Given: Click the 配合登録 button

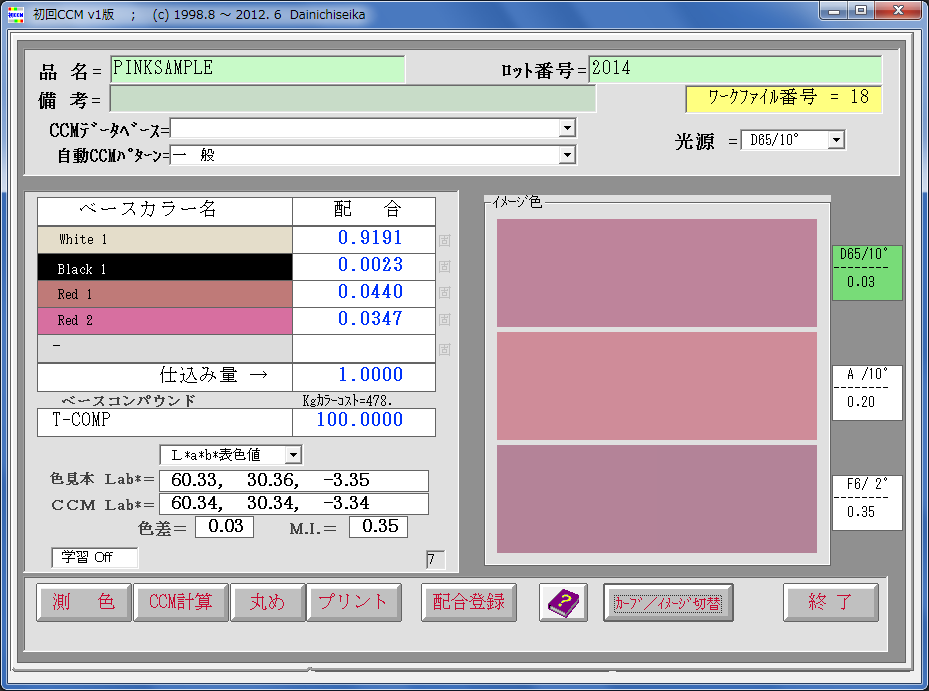Looking at the screenshot, I should 469,603.
